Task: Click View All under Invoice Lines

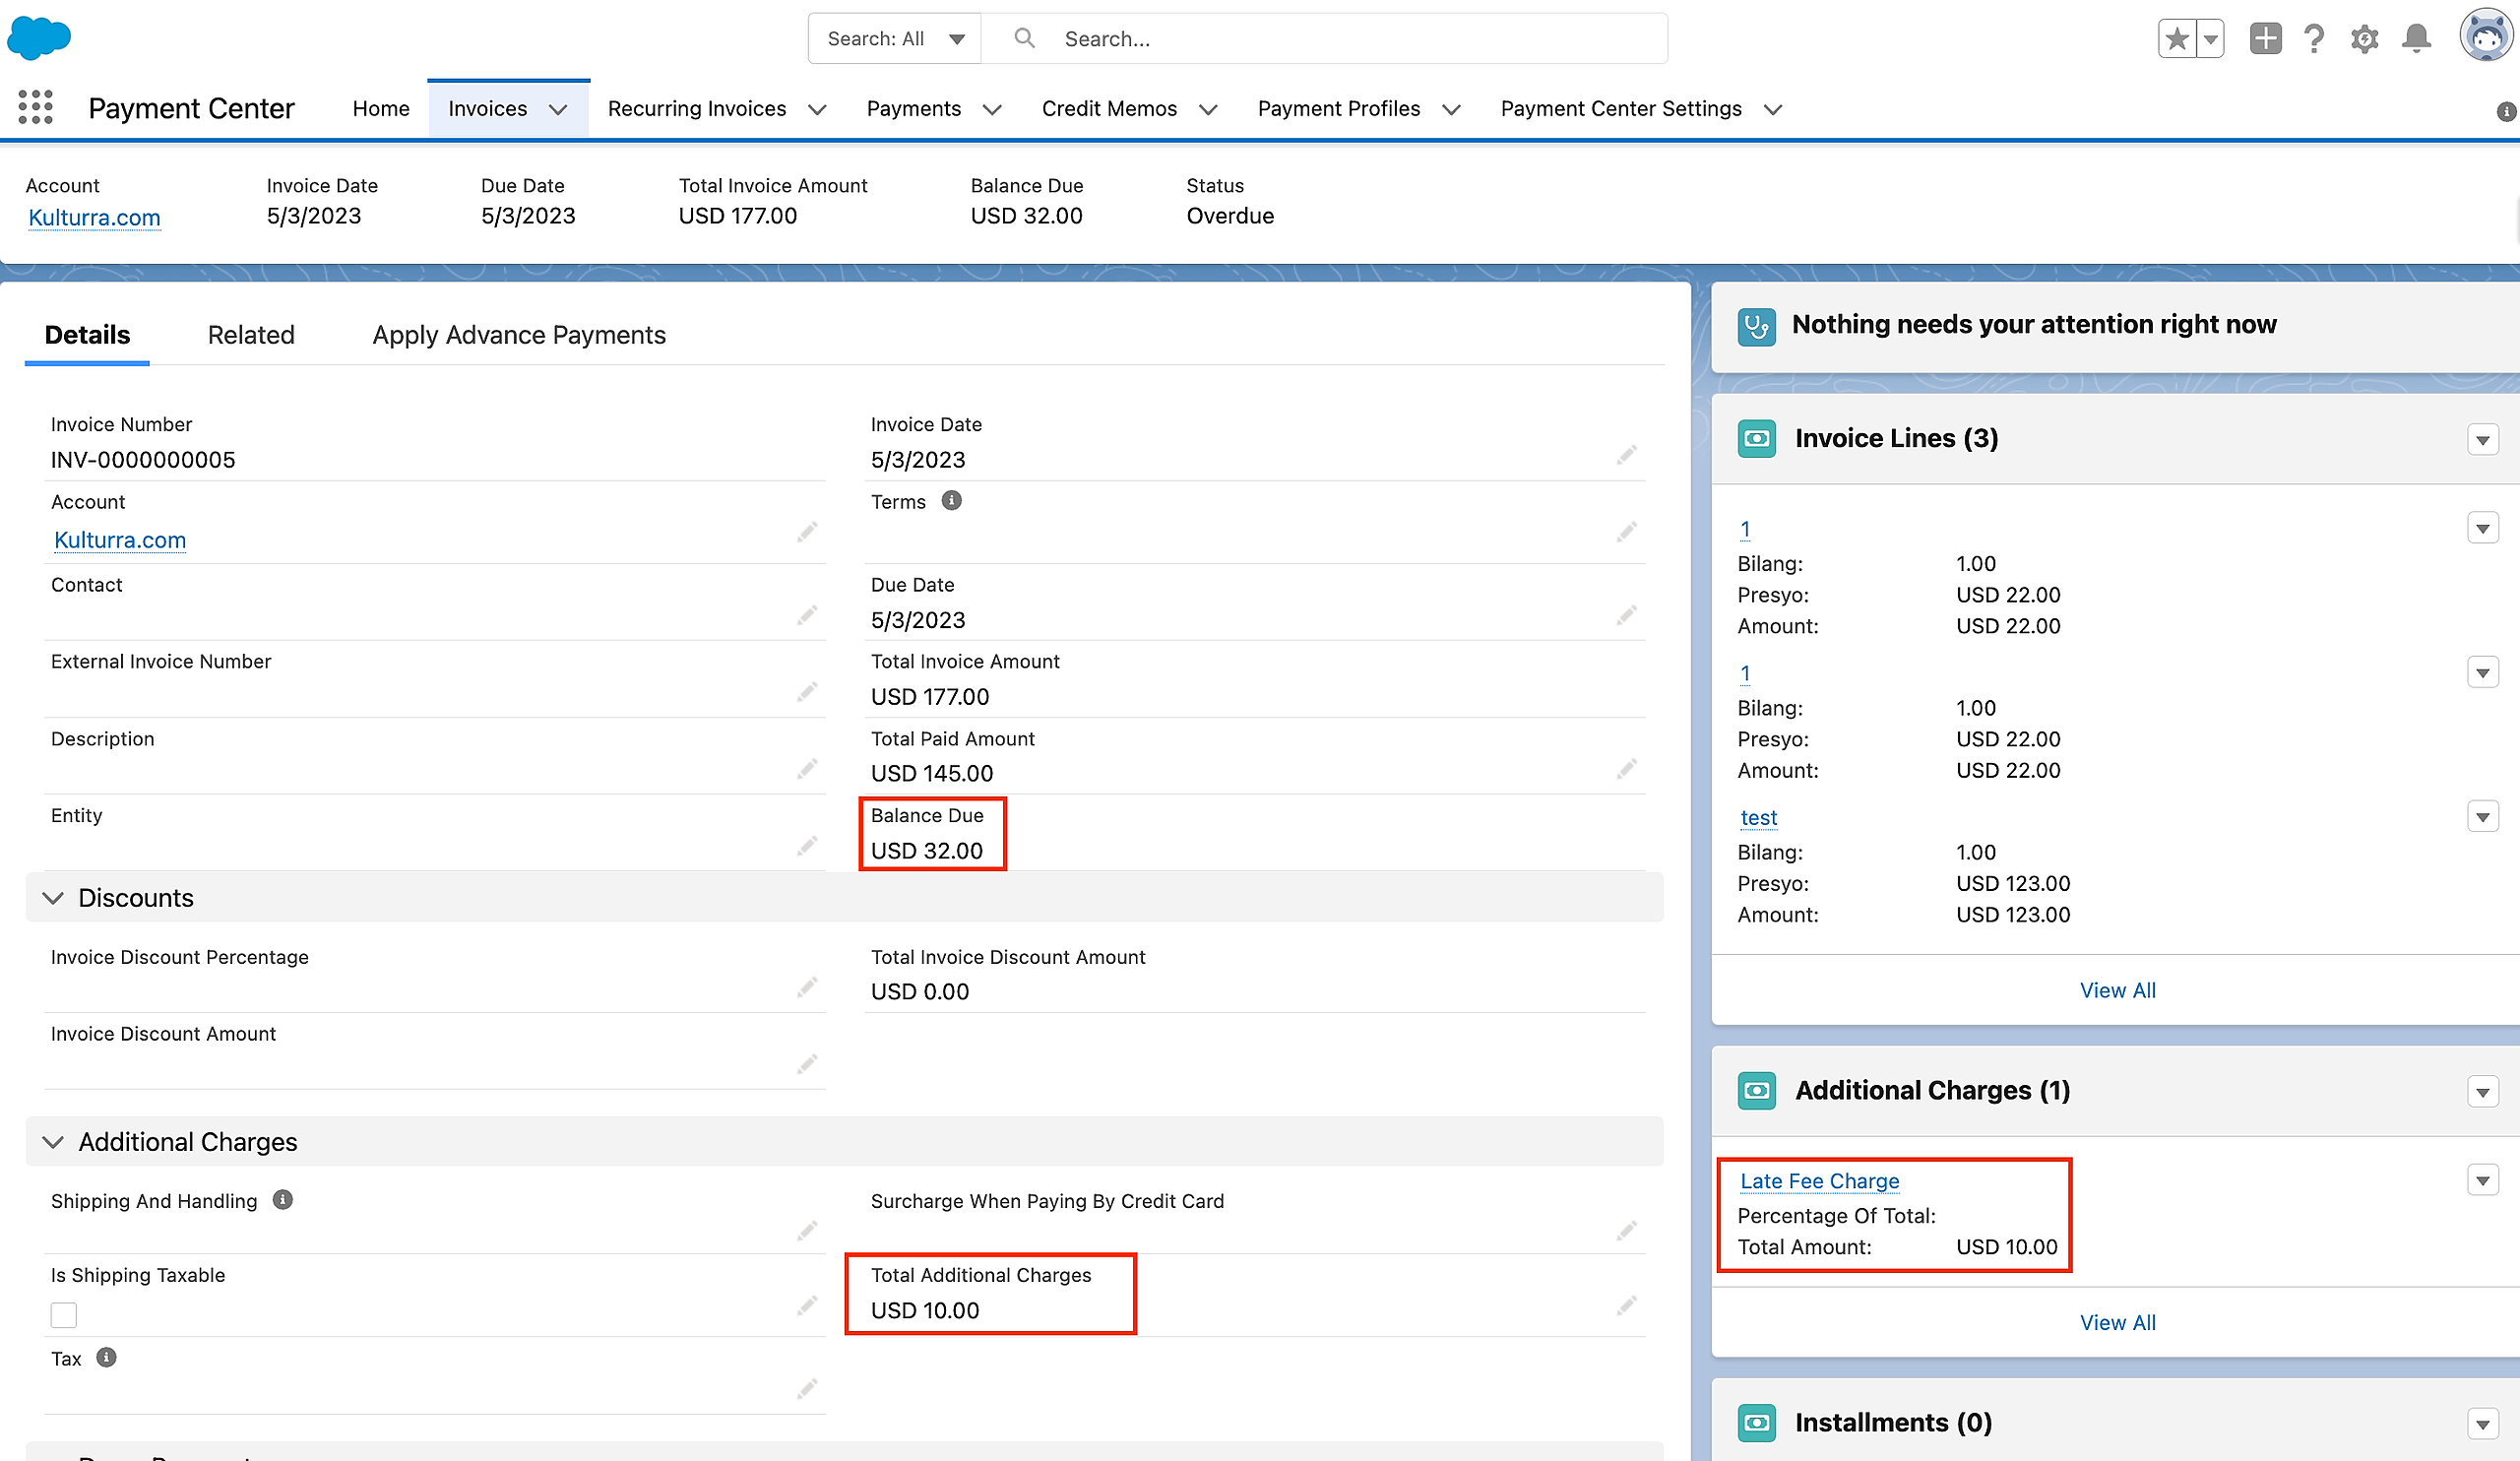Action: (x=2117, y=990)
